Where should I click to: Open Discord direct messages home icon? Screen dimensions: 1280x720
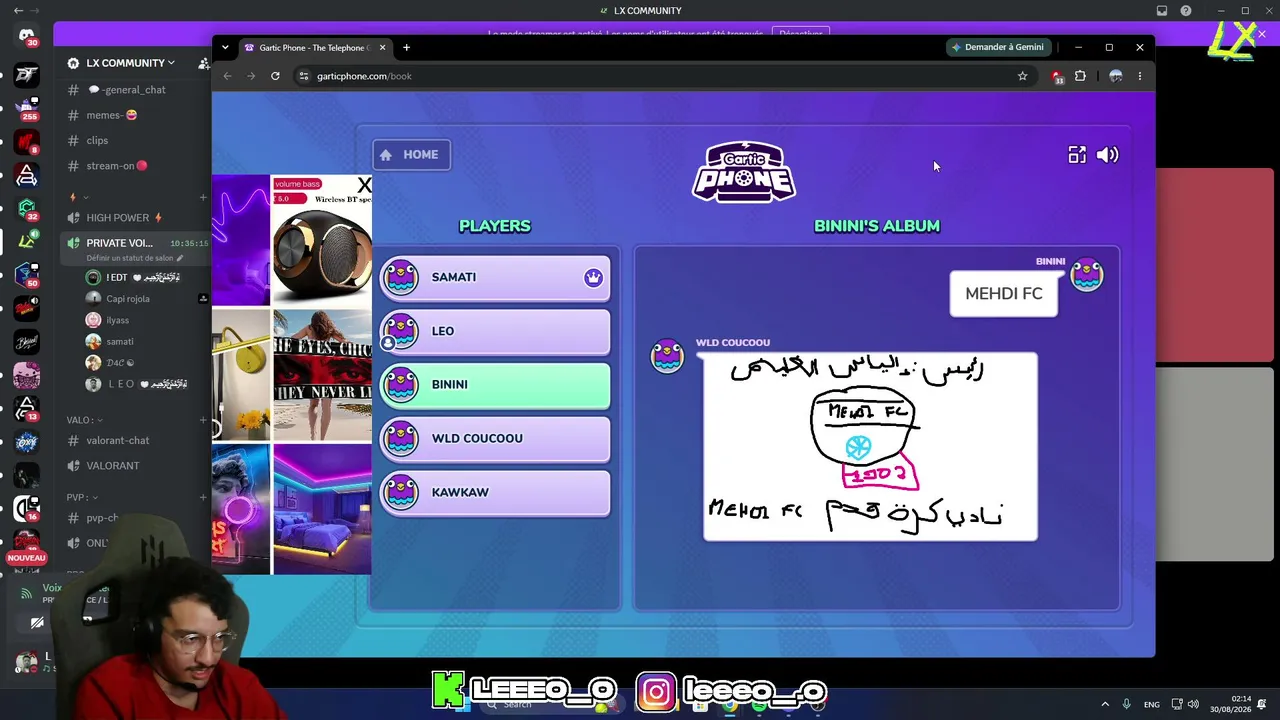27,37
